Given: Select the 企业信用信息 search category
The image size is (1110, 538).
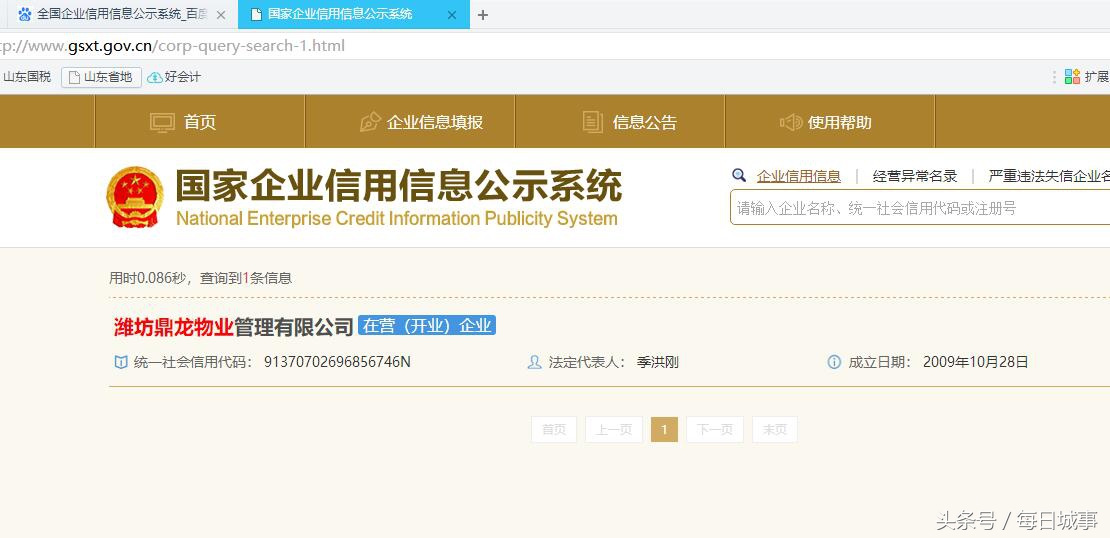Looking at the screenshot, I should (799, 176).
